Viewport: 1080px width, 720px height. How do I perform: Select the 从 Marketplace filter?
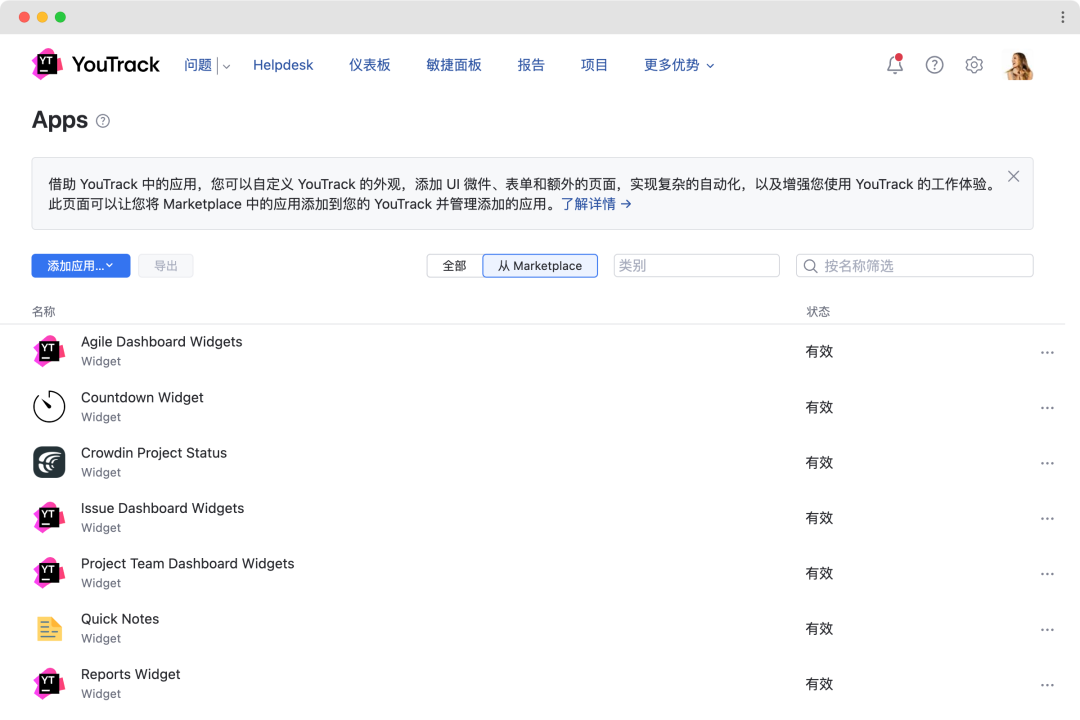click(540, 266)
